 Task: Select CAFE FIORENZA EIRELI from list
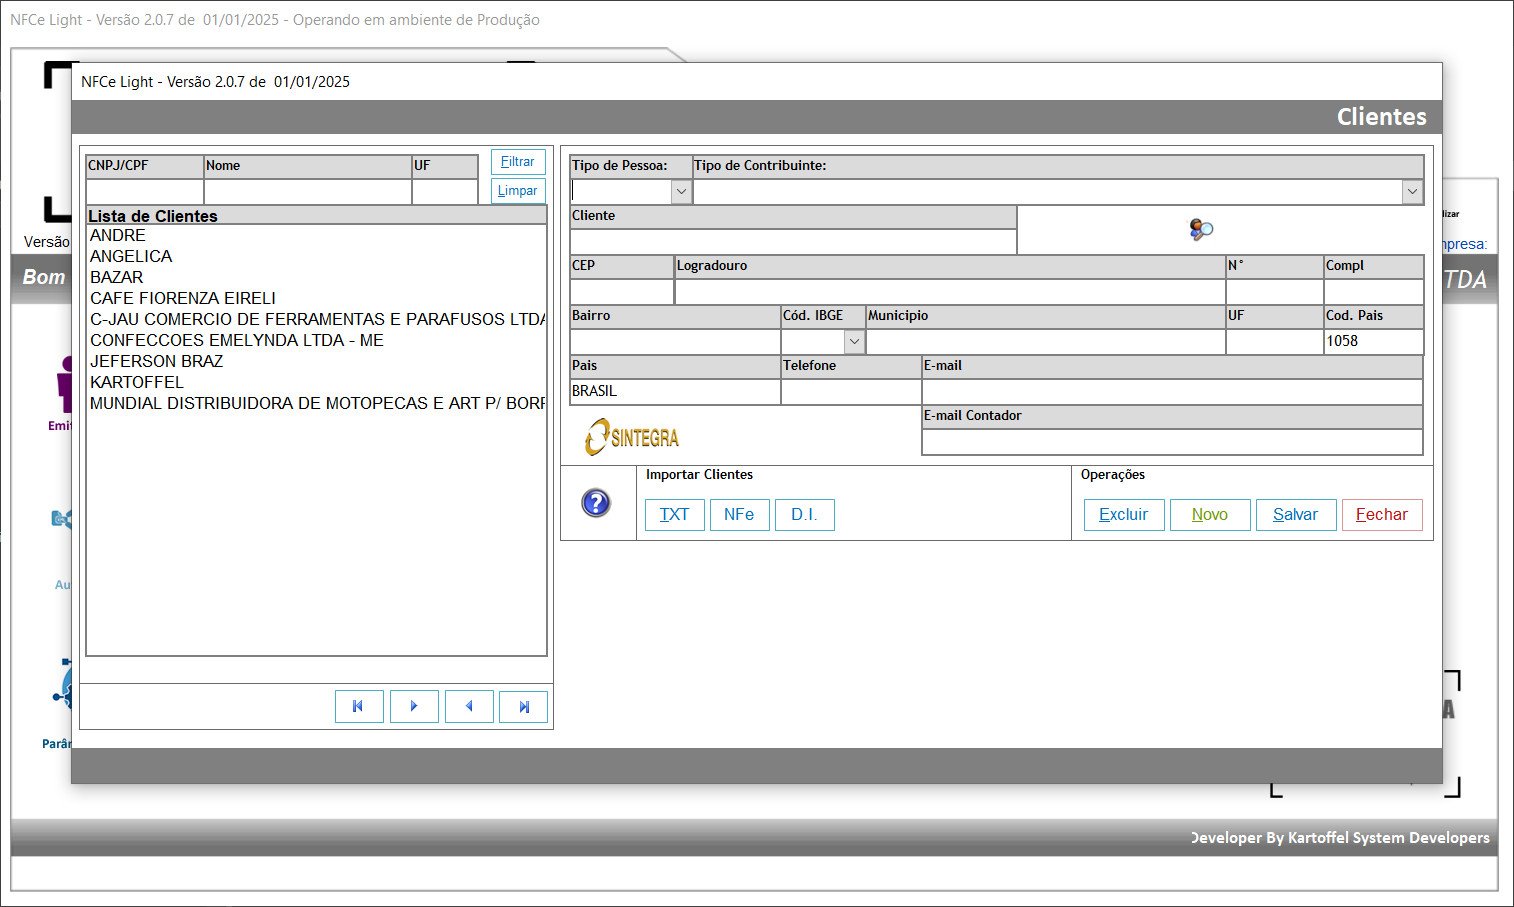(x=183, y=298)
